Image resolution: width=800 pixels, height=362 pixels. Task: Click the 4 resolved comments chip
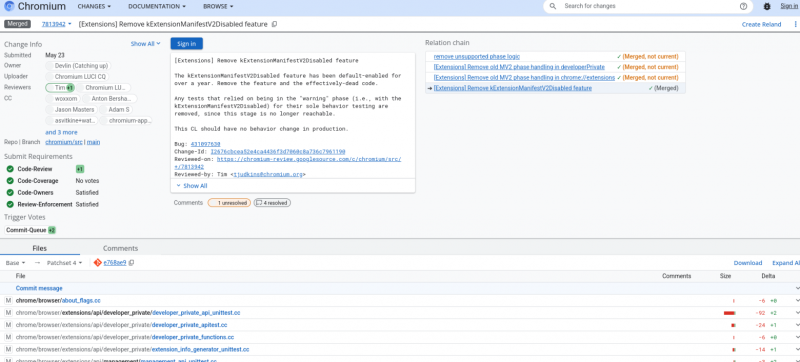tap(272, 202)
